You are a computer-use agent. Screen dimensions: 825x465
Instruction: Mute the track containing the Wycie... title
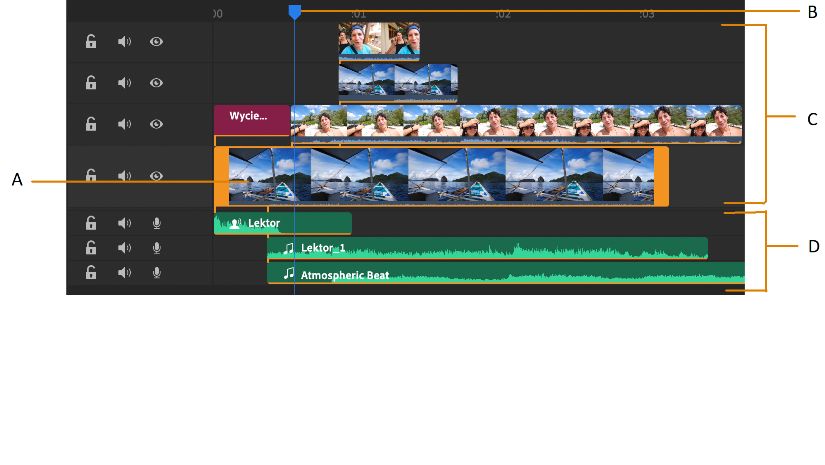coord(124,124)
